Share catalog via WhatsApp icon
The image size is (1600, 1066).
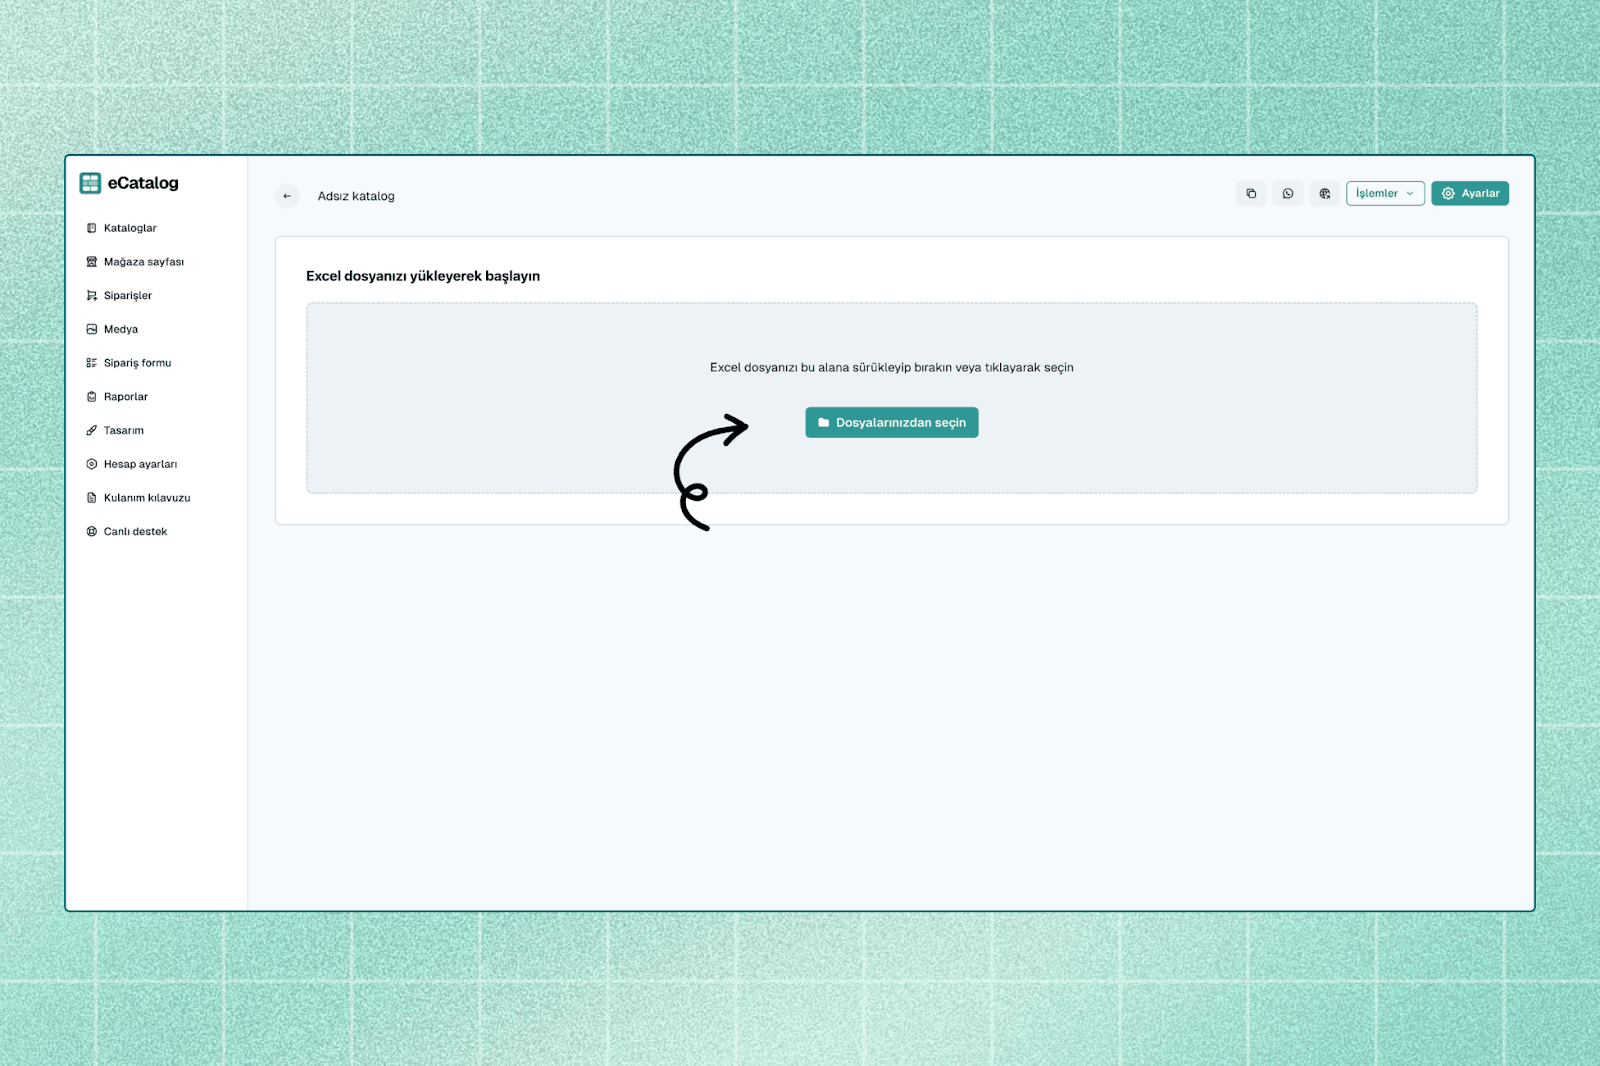(1288, 194)
